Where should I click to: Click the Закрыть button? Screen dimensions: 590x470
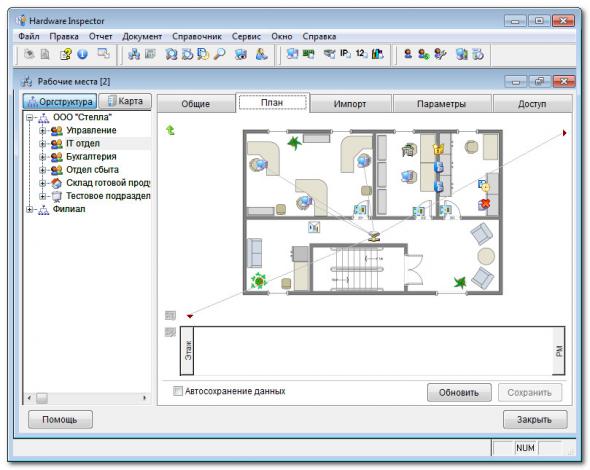pos(535,419)
